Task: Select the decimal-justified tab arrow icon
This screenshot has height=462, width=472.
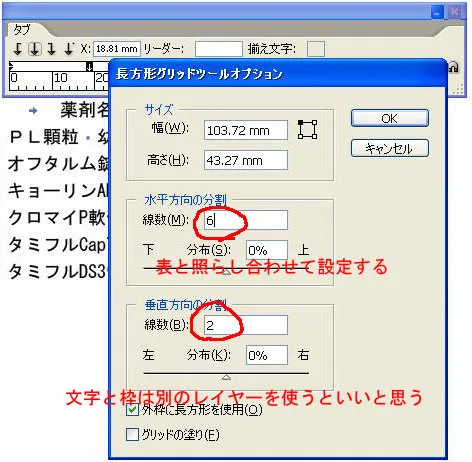Action: pyautogui.click(x=68, y=49)
